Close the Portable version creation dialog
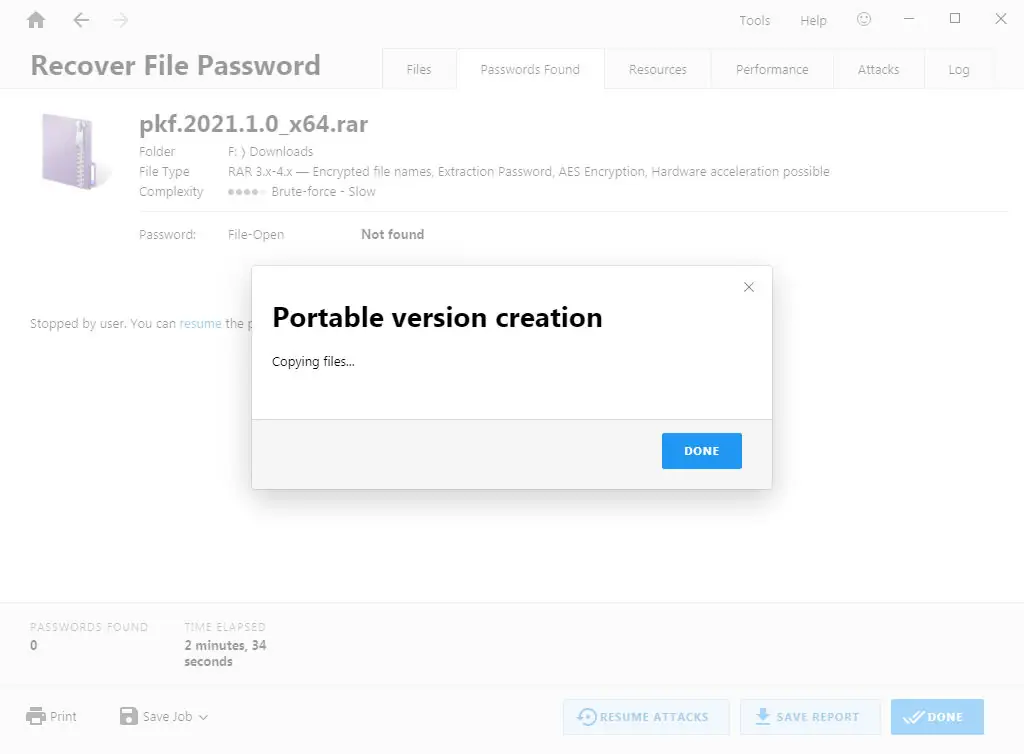This screenshot has width=1024, height=754. tap(749, 287)
